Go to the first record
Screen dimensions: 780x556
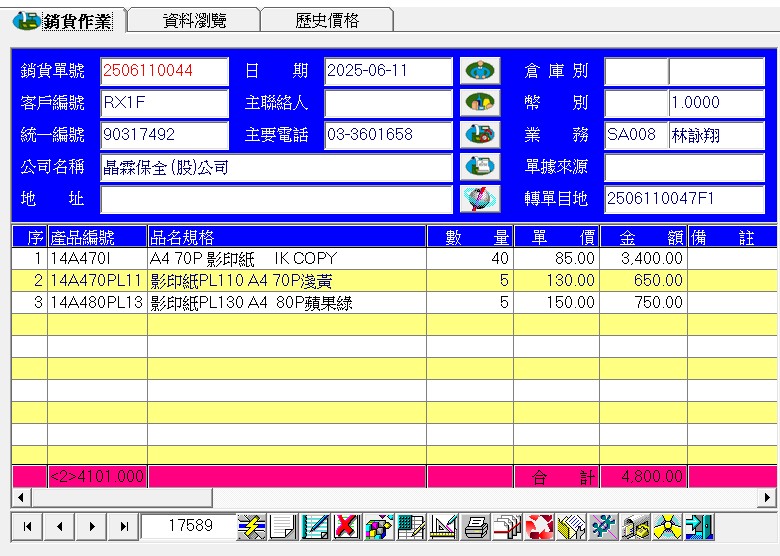click(27, 526)
